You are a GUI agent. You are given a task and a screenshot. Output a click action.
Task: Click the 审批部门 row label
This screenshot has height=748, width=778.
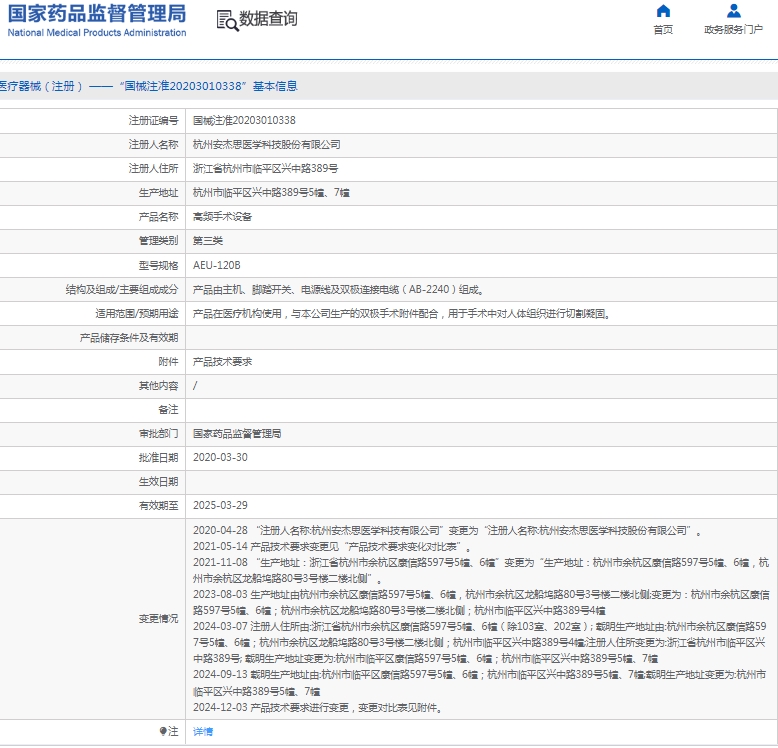tap(158, 434)
